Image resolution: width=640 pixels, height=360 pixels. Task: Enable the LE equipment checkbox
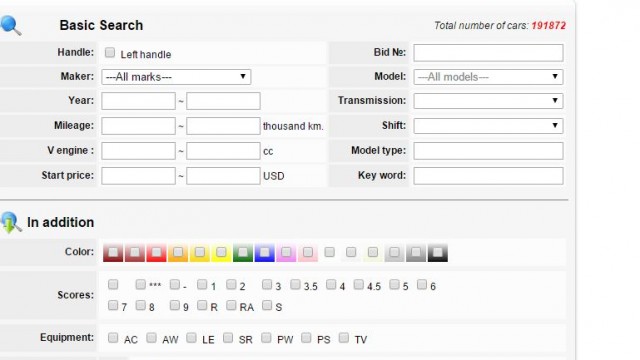pos(191,338)
